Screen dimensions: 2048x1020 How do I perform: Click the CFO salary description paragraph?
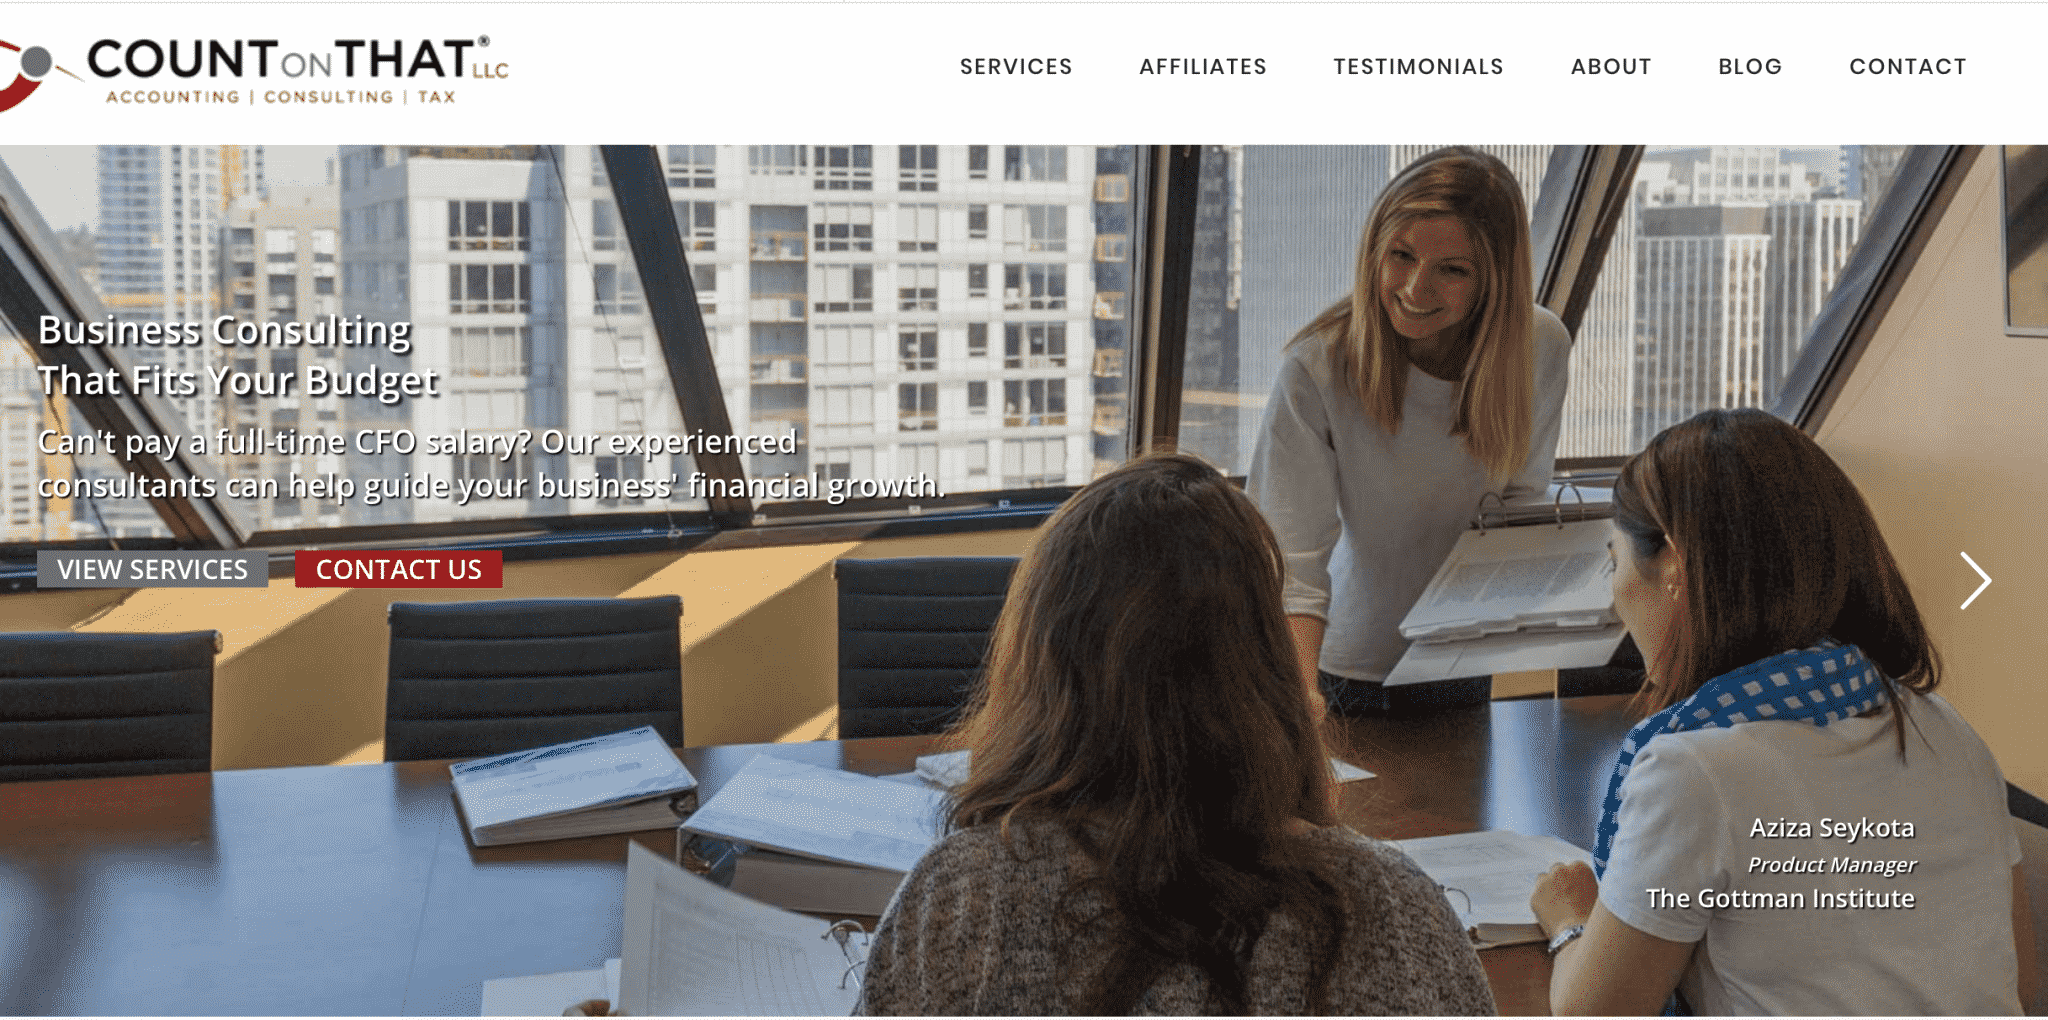pos(491,464)
